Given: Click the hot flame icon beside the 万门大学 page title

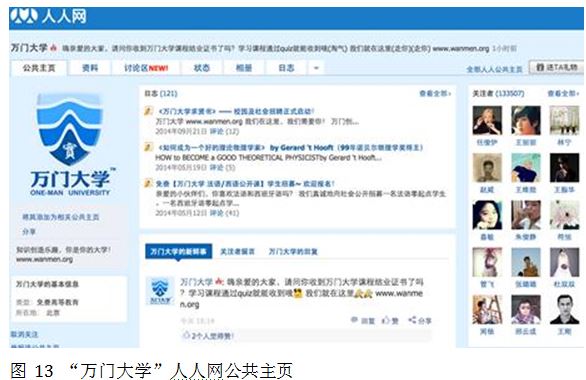Looking at the screenshot, I should 53,48.
